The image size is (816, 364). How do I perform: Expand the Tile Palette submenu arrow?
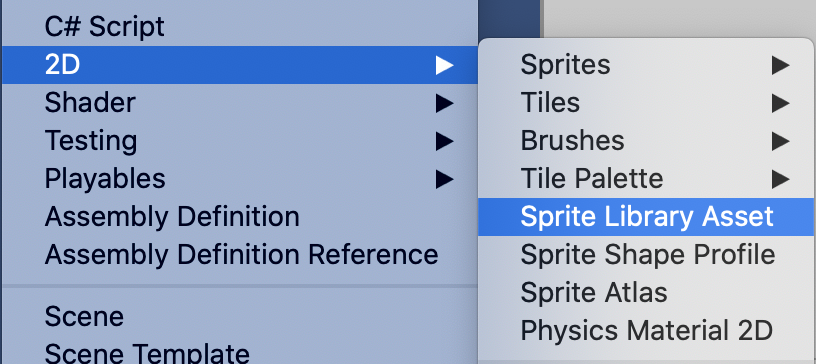pos(781,179)
